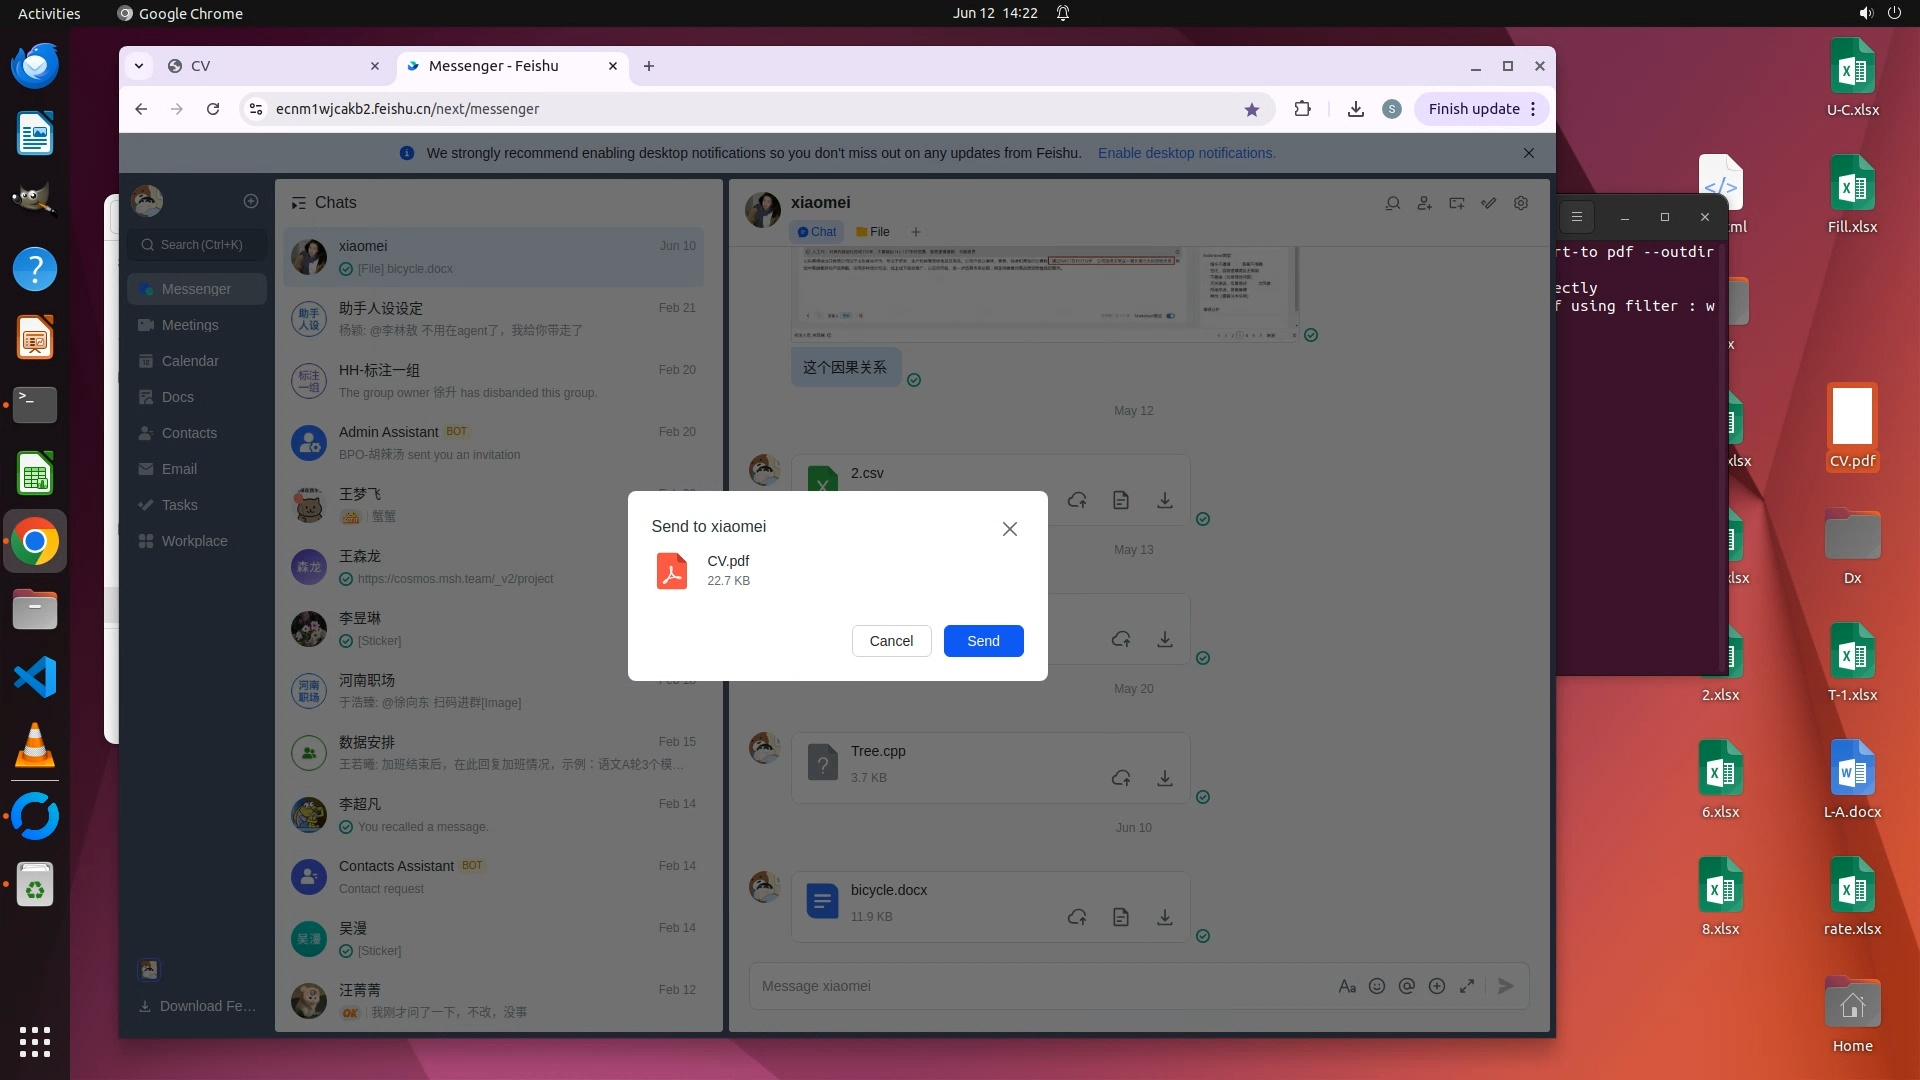Click the Send button in dialog
The image size is (1920, 1080).
coord(983,641)
